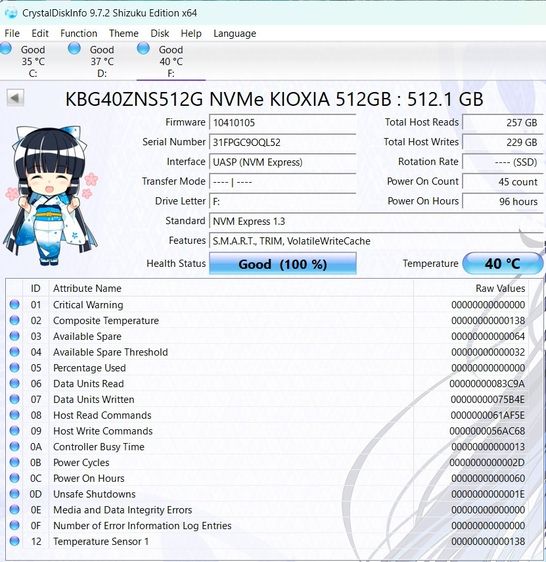Select the Critical Warning attribute name
This screenshot has height=562, width=546.
click(x=88, y=305)
